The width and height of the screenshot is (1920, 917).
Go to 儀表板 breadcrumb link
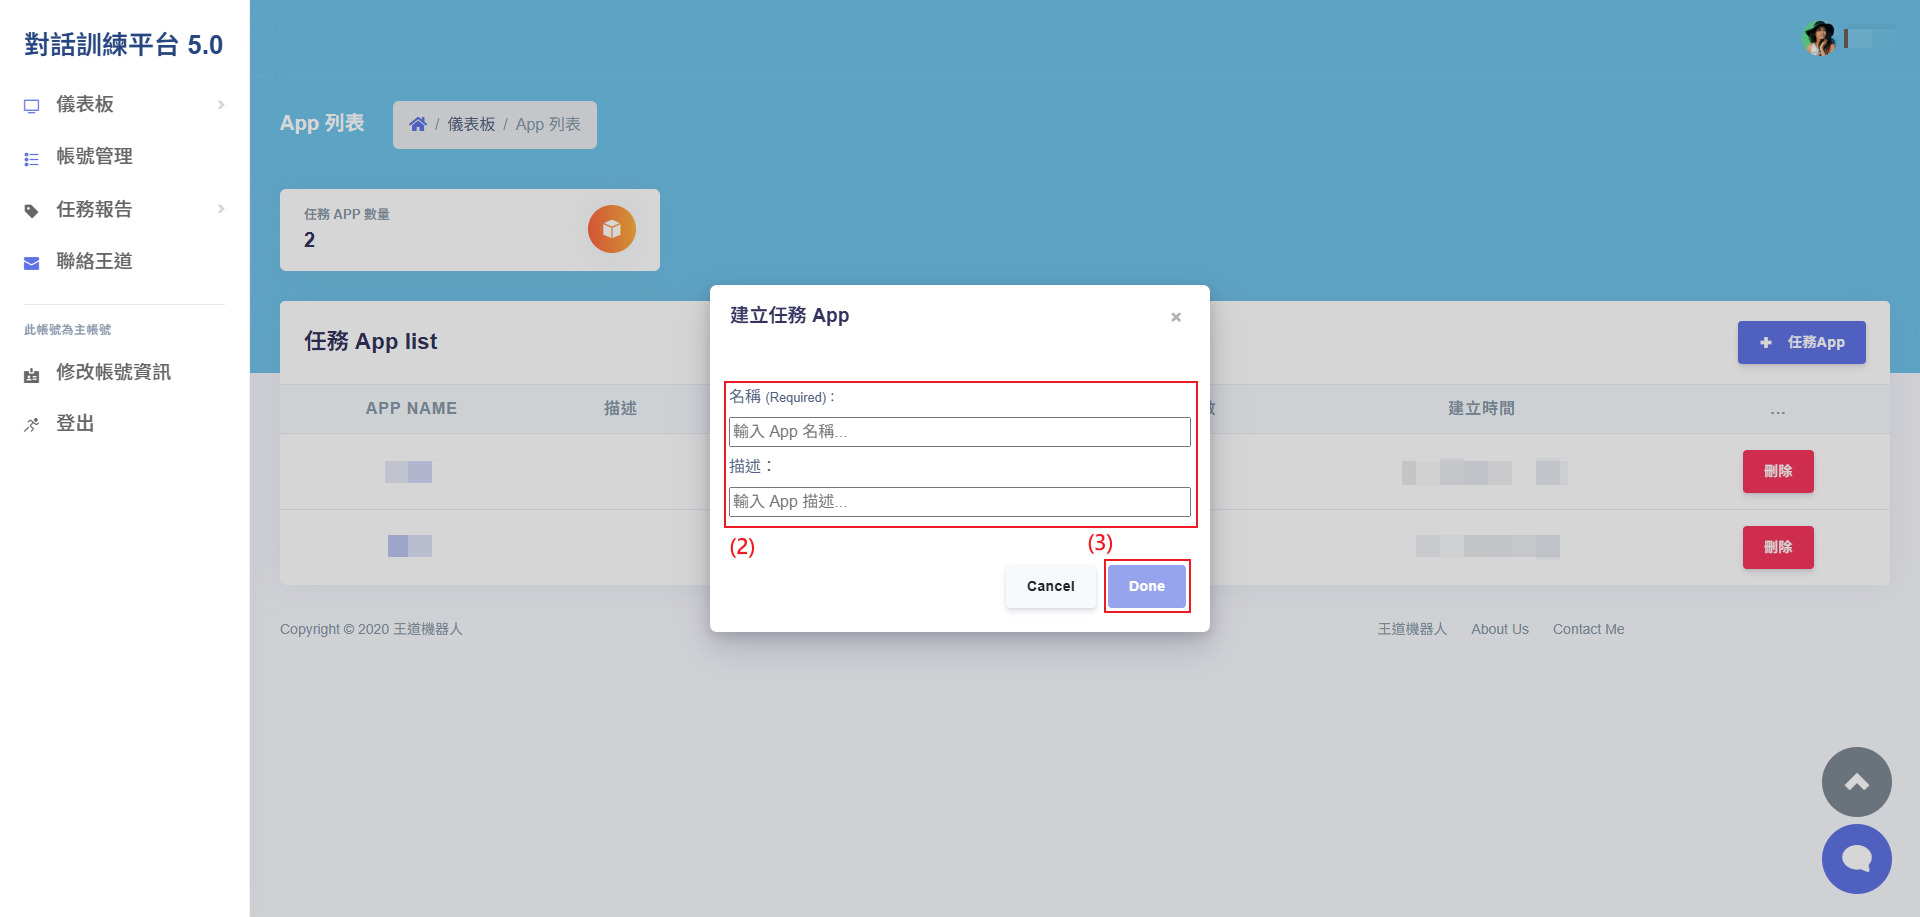471,124
